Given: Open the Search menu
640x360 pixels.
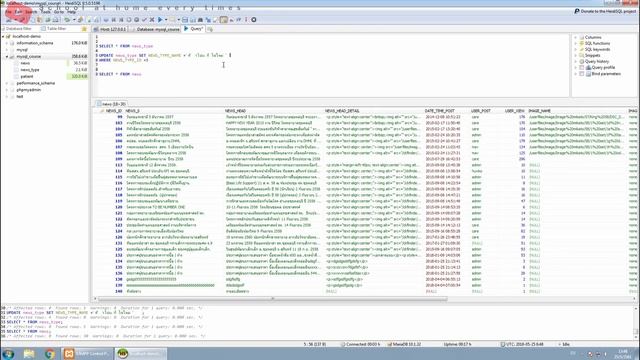Looking at the screenshot, I should [x=31, y=12].
